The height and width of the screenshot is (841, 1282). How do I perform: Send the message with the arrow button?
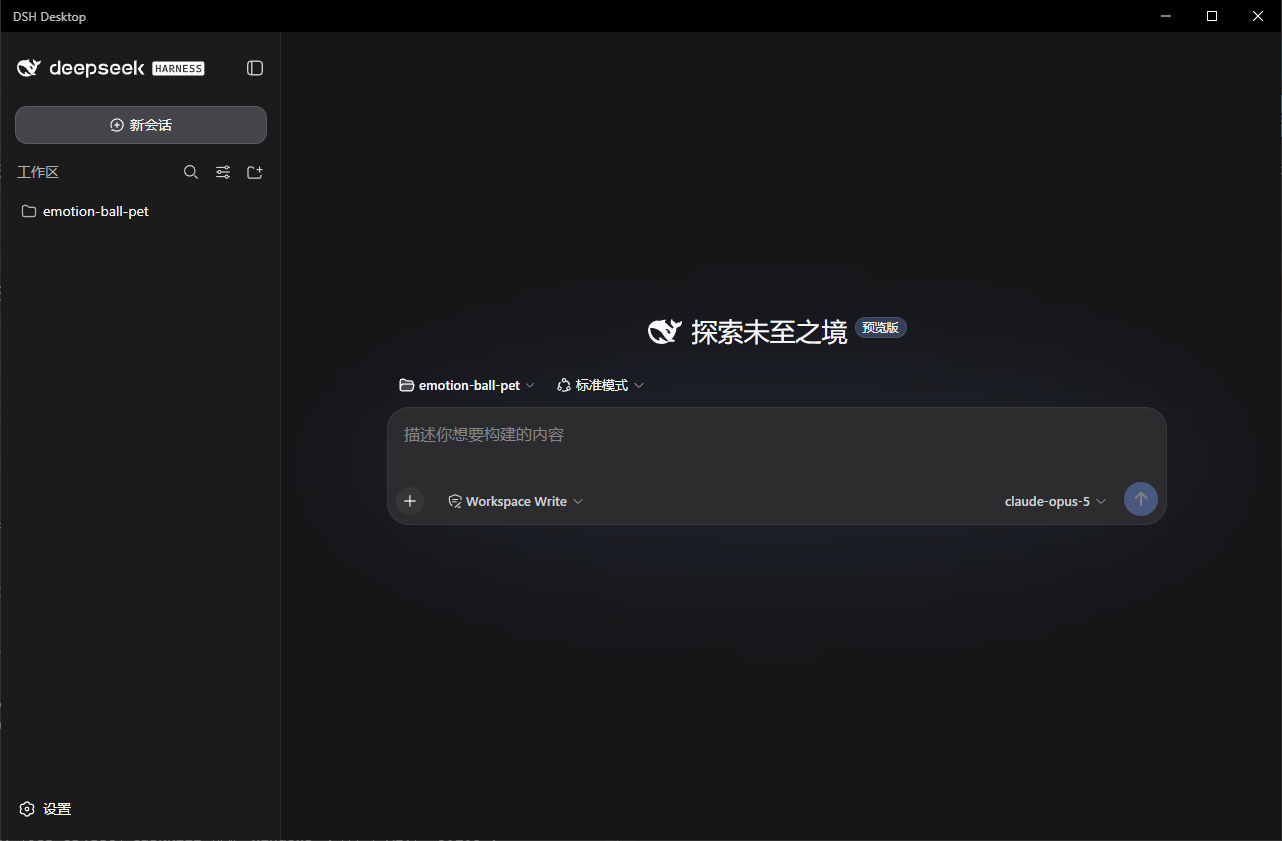click(x=1141, y=499)
